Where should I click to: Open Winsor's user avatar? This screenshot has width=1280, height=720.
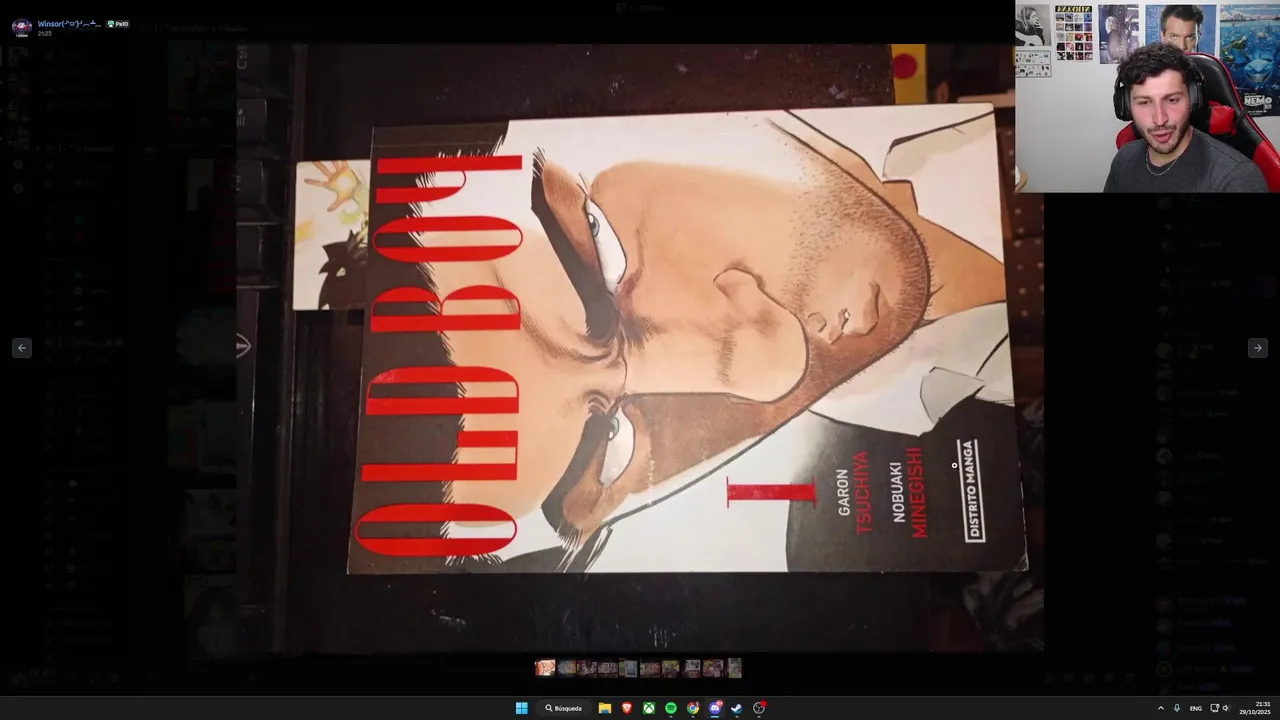click(x=21, y=27)
